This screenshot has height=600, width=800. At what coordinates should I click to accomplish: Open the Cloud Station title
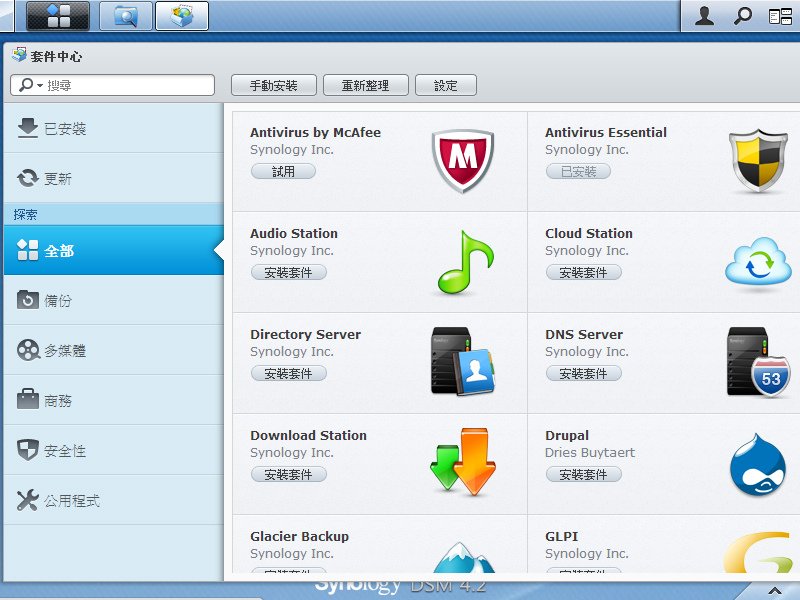(x=589, y=234)
